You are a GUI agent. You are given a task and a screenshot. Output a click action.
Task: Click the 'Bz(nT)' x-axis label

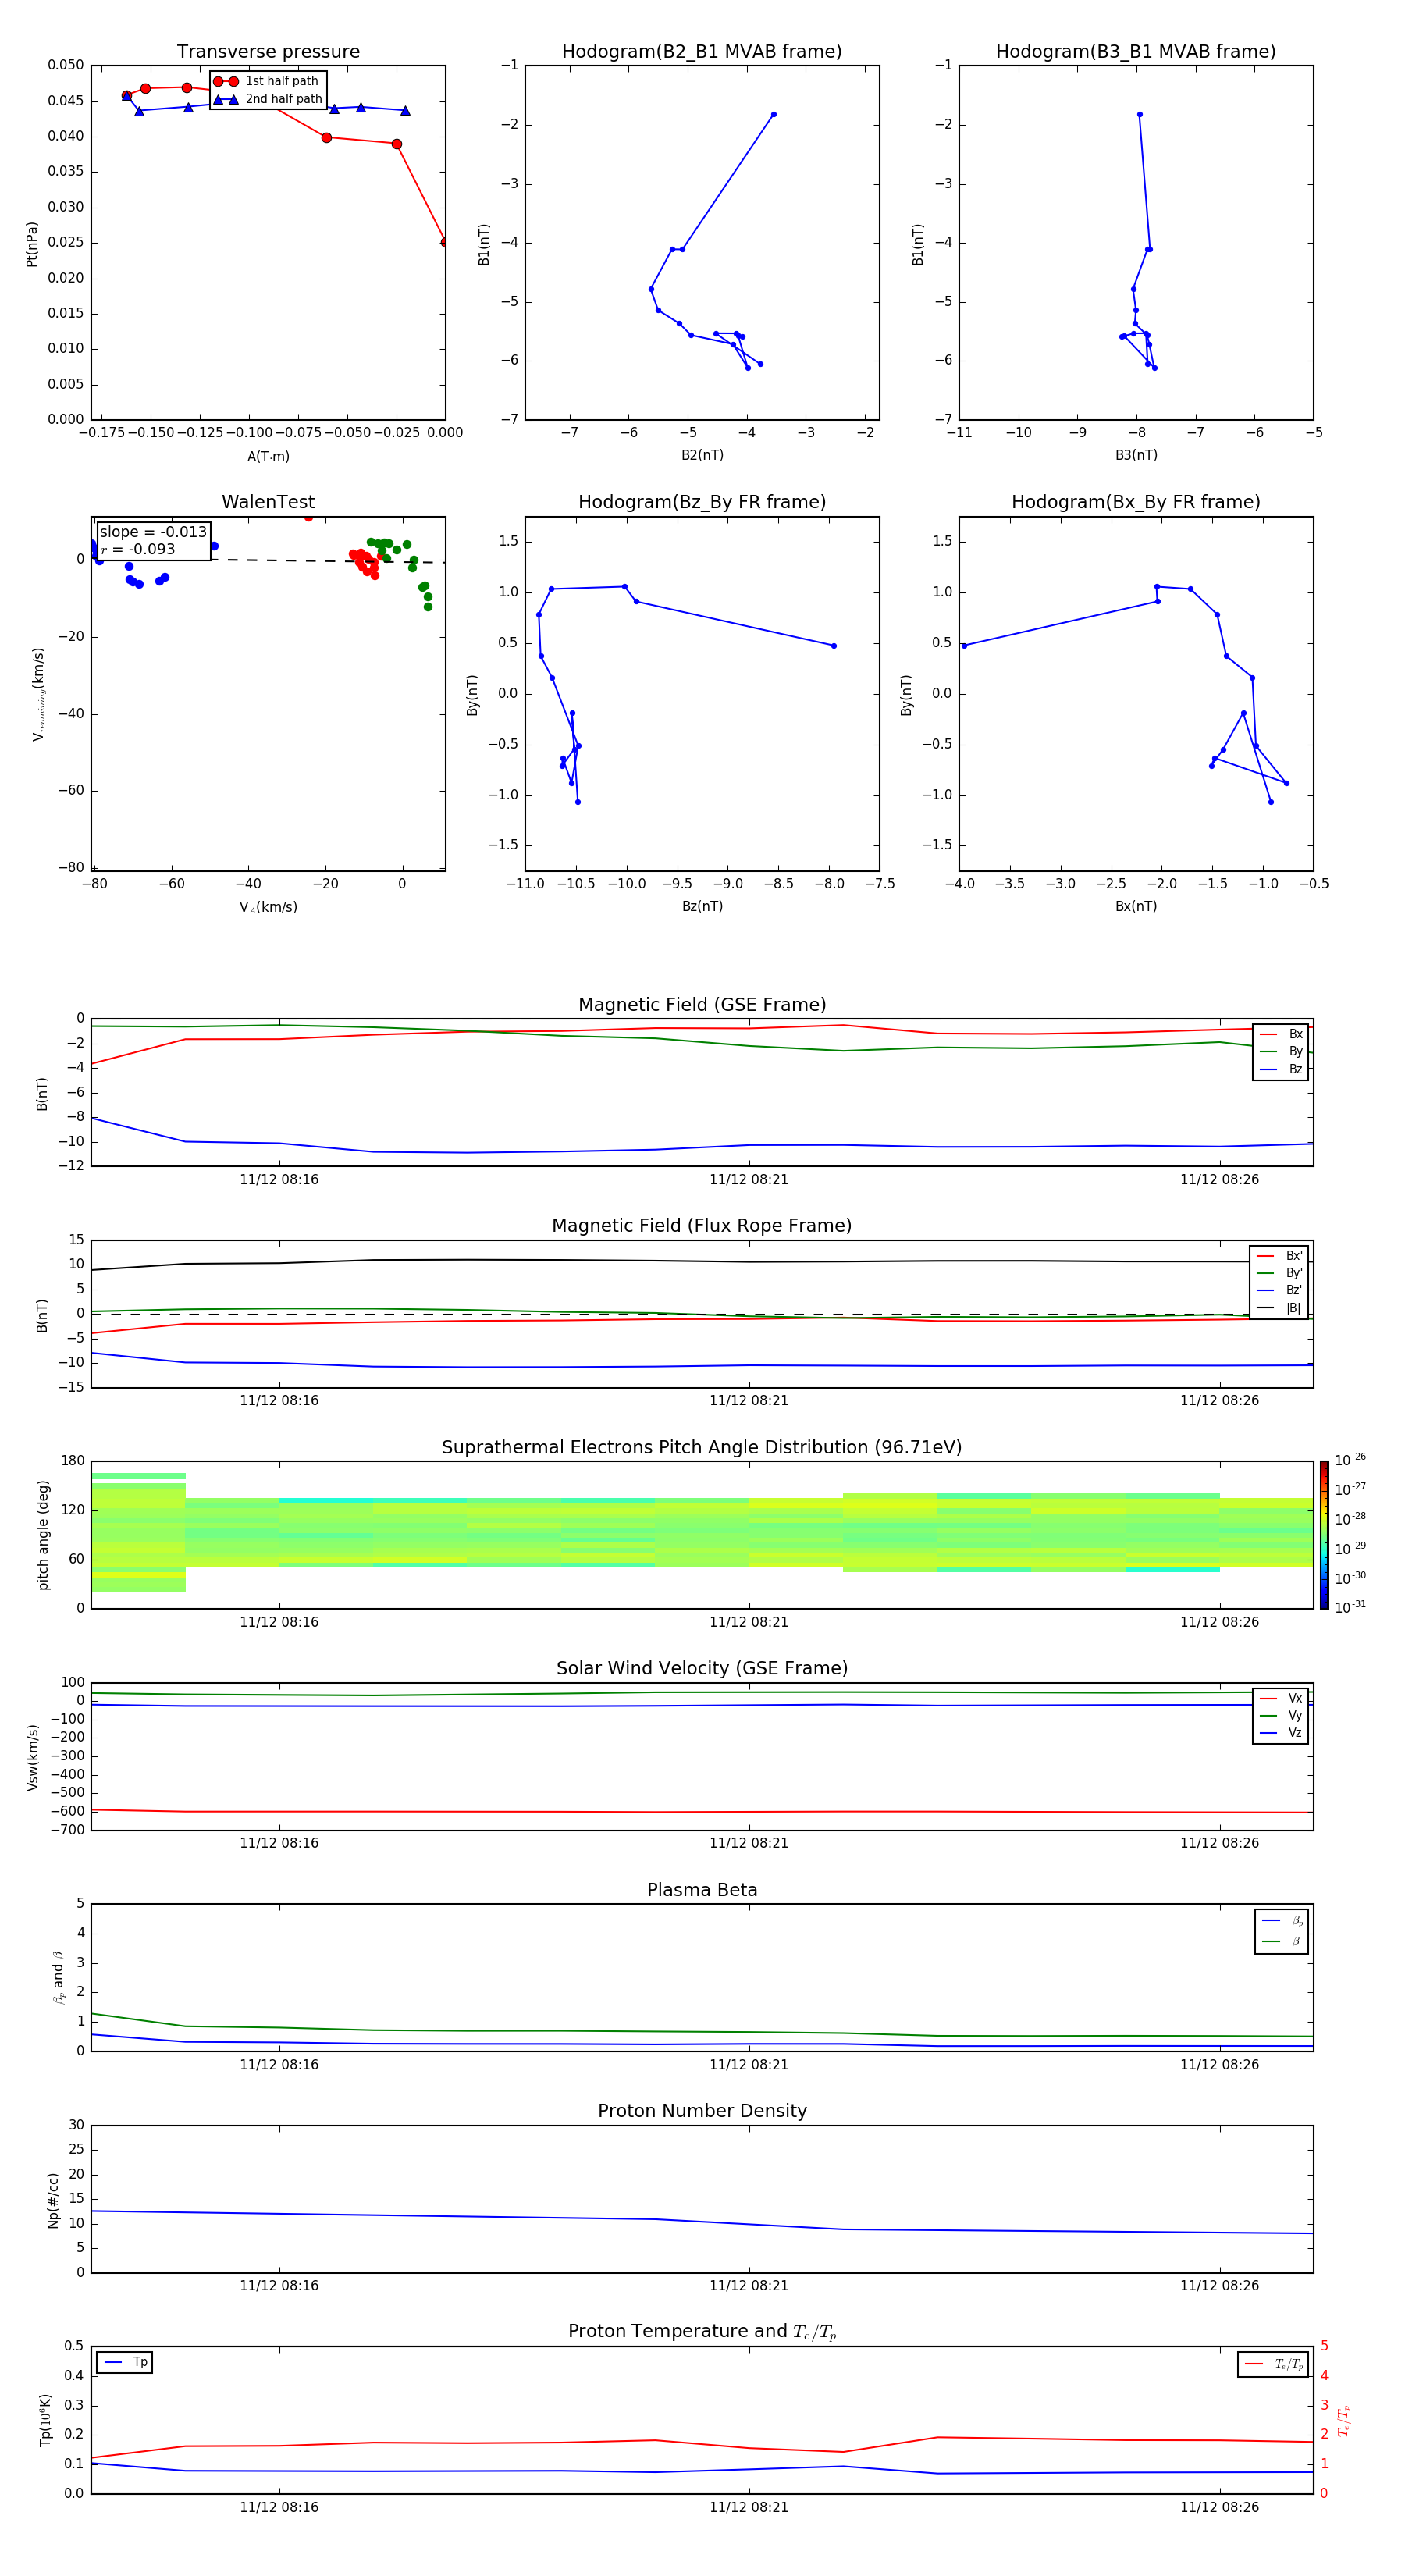(702, 906)
